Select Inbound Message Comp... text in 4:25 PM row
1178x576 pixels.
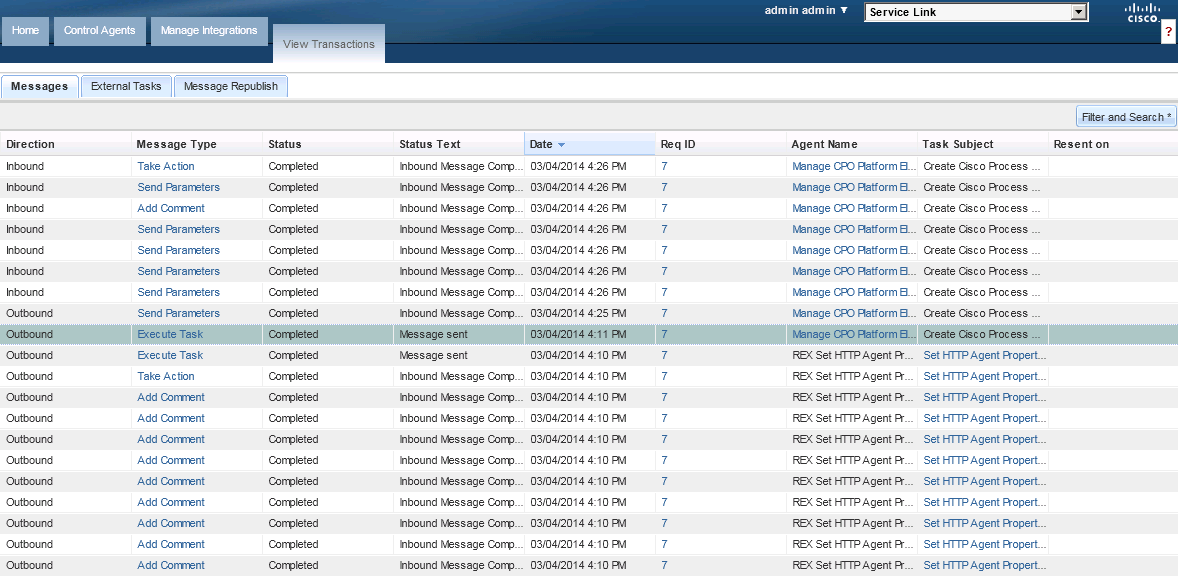point(461,313)
